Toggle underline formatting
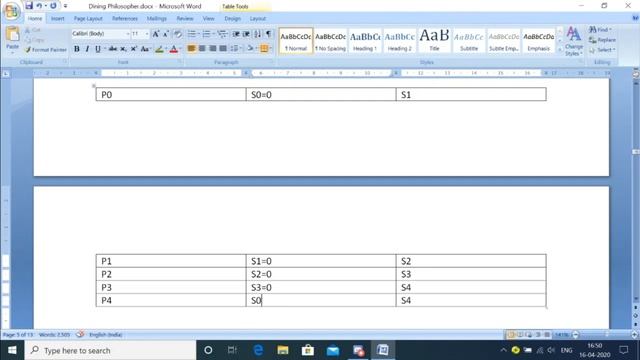This screenshot has width=640, height=360. point(98,49)
